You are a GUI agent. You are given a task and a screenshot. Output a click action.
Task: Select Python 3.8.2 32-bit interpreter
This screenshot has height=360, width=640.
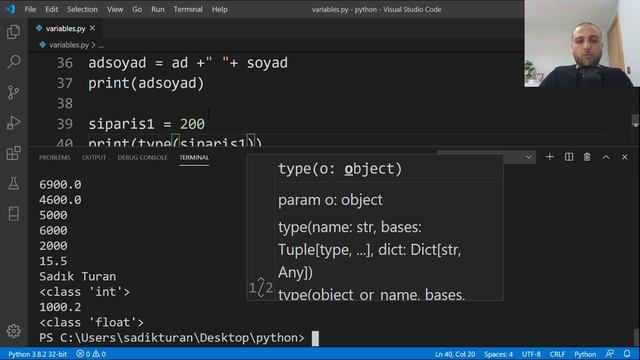tap(38, 354)
